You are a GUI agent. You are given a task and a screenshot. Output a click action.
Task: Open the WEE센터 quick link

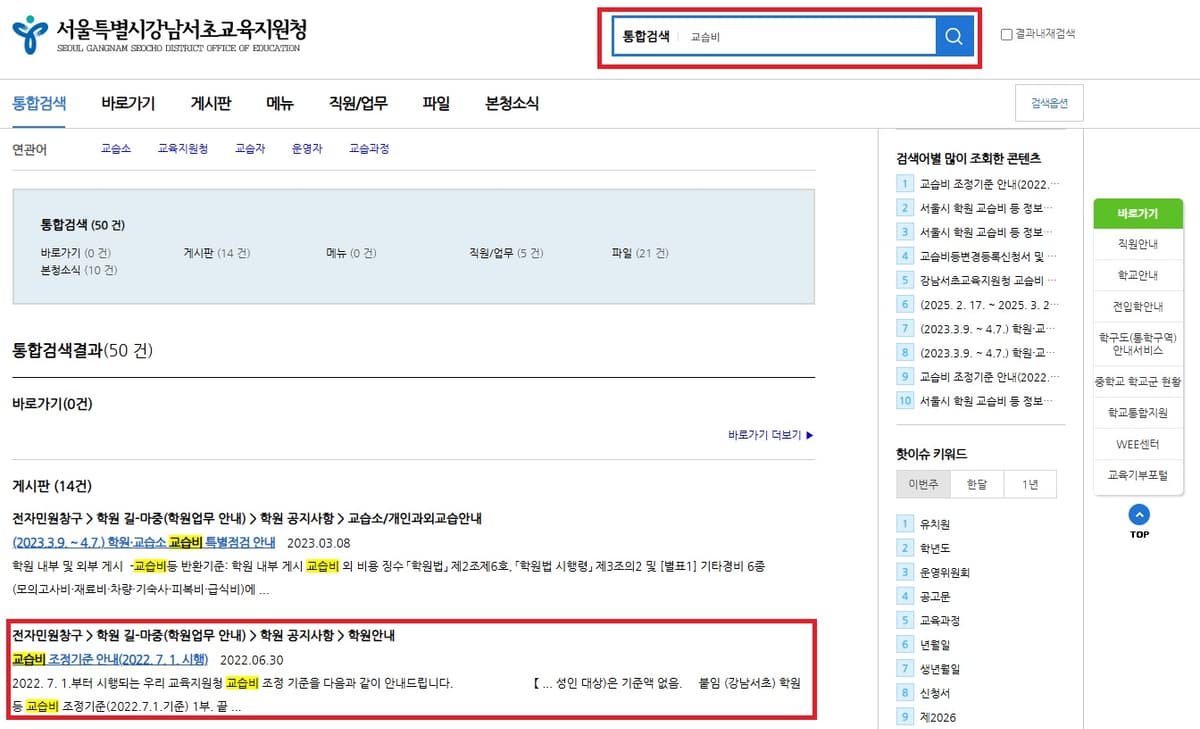(x=1138, y=444)
